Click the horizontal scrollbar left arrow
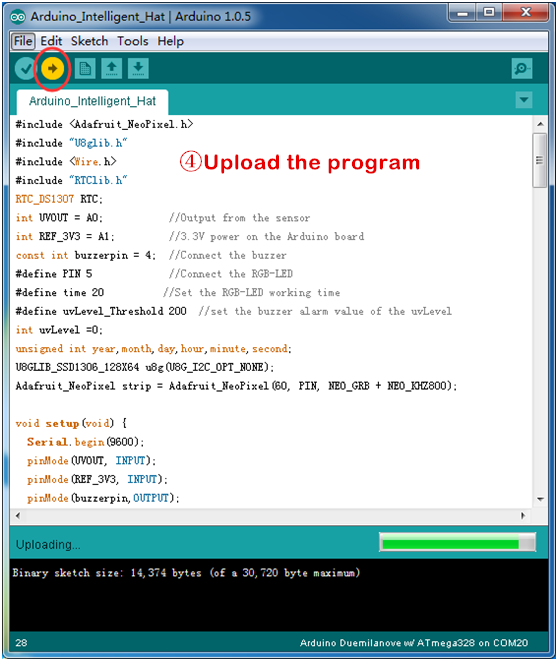 coord(17,516)
